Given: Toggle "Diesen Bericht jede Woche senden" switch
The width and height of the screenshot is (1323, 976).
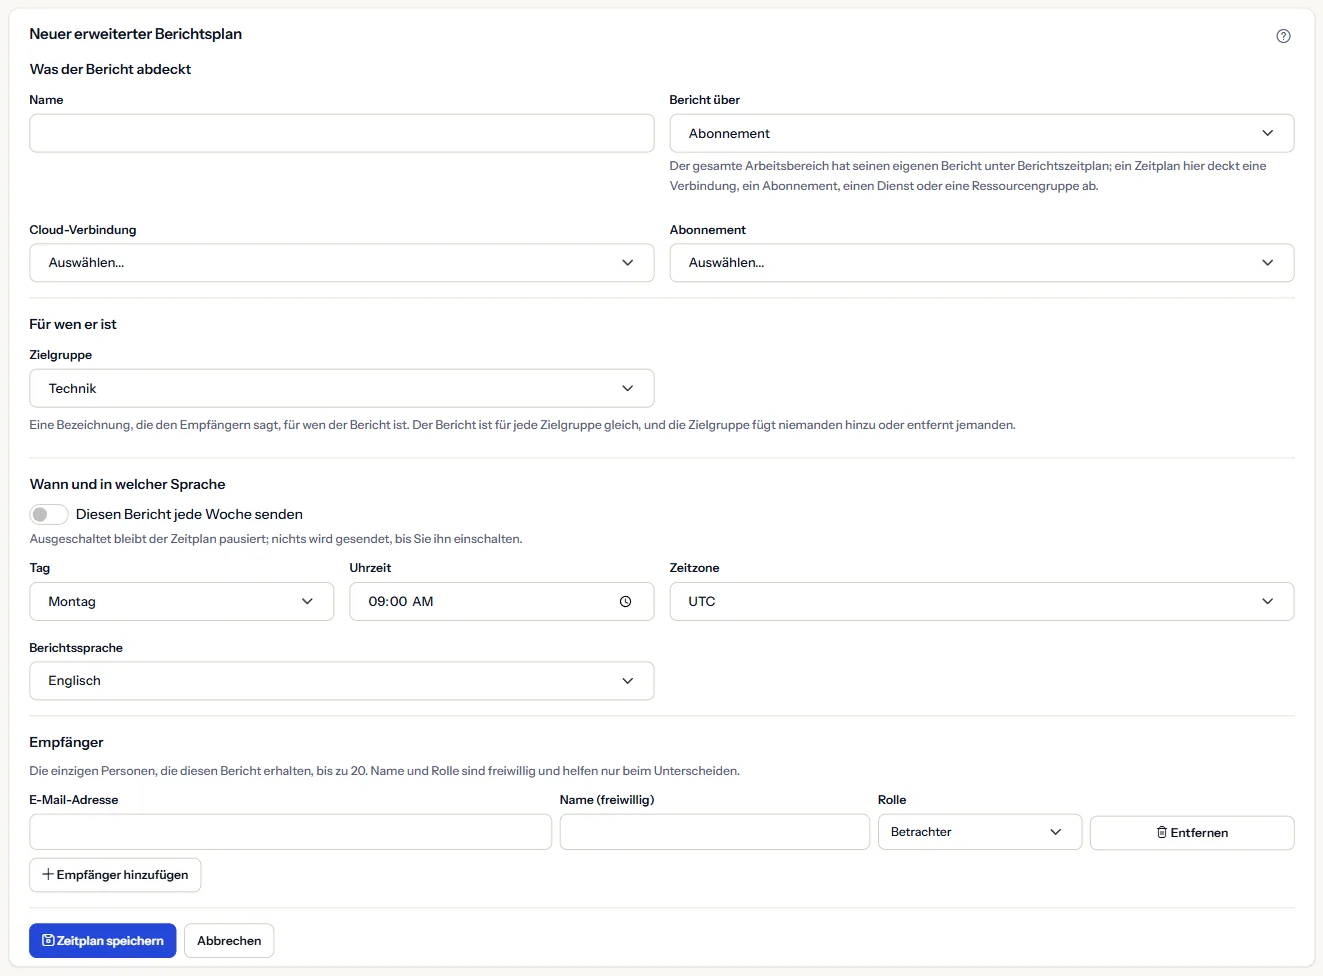Looking at the screenshot, I should click(49, 514).
